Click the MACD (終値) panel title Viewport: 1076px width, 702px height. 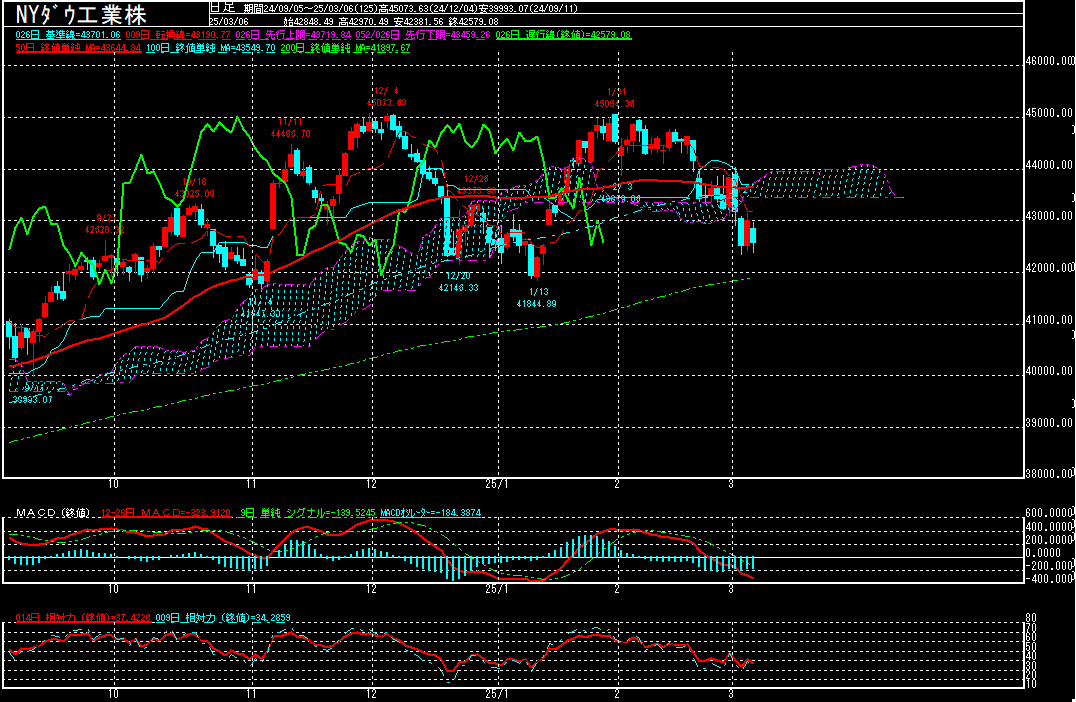pyautogui.click(x=53, y=513)
